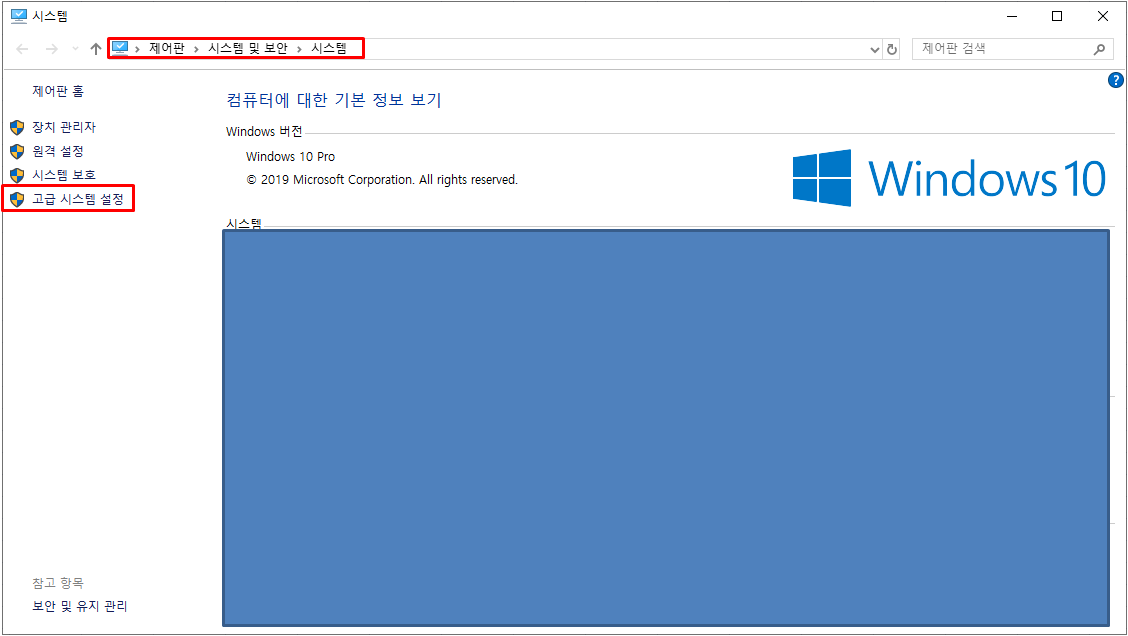
Task: Select 제어판 in the breadcrumb path
Action: (167, 48)
